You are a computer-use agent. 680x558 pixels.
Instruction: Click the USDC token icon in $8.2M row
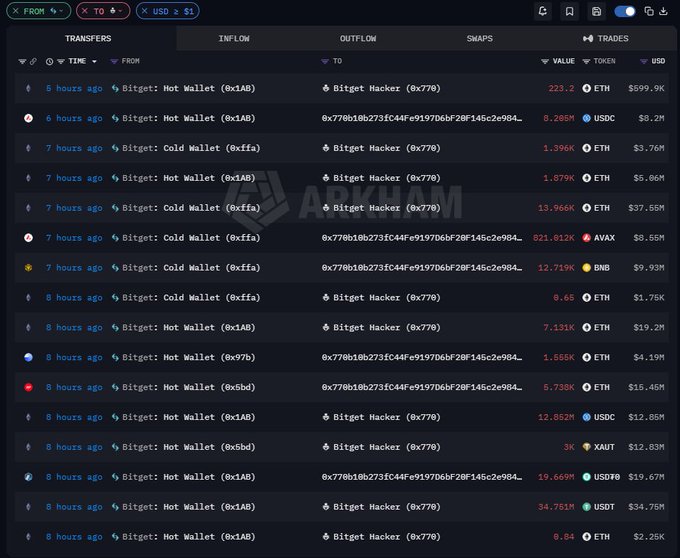coord(586,118)
